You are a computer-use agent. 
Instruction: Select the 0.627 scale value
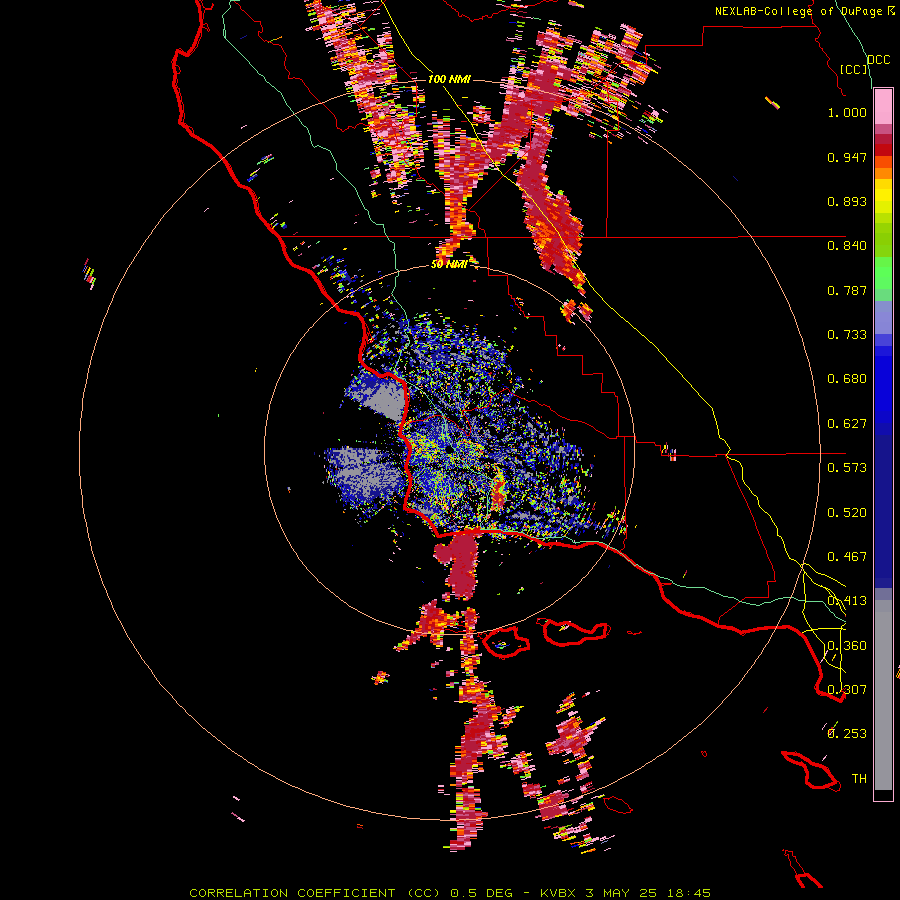coord(847,424)
